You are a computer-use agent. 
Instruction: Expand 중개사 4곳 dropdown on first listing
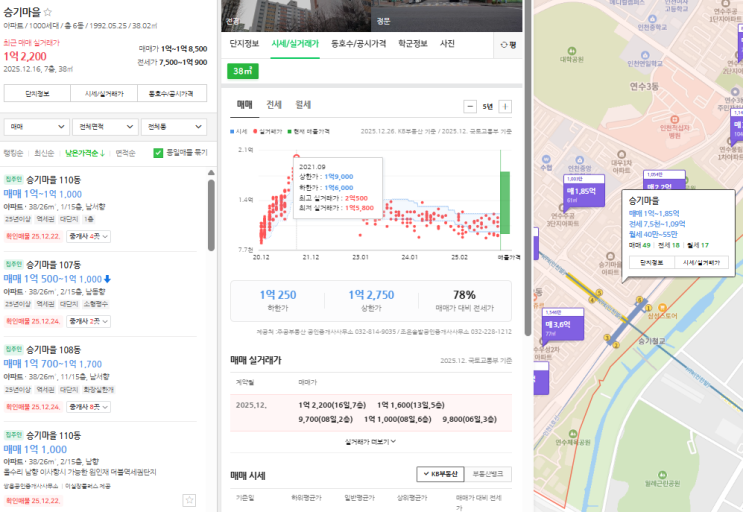coord(88,236)
